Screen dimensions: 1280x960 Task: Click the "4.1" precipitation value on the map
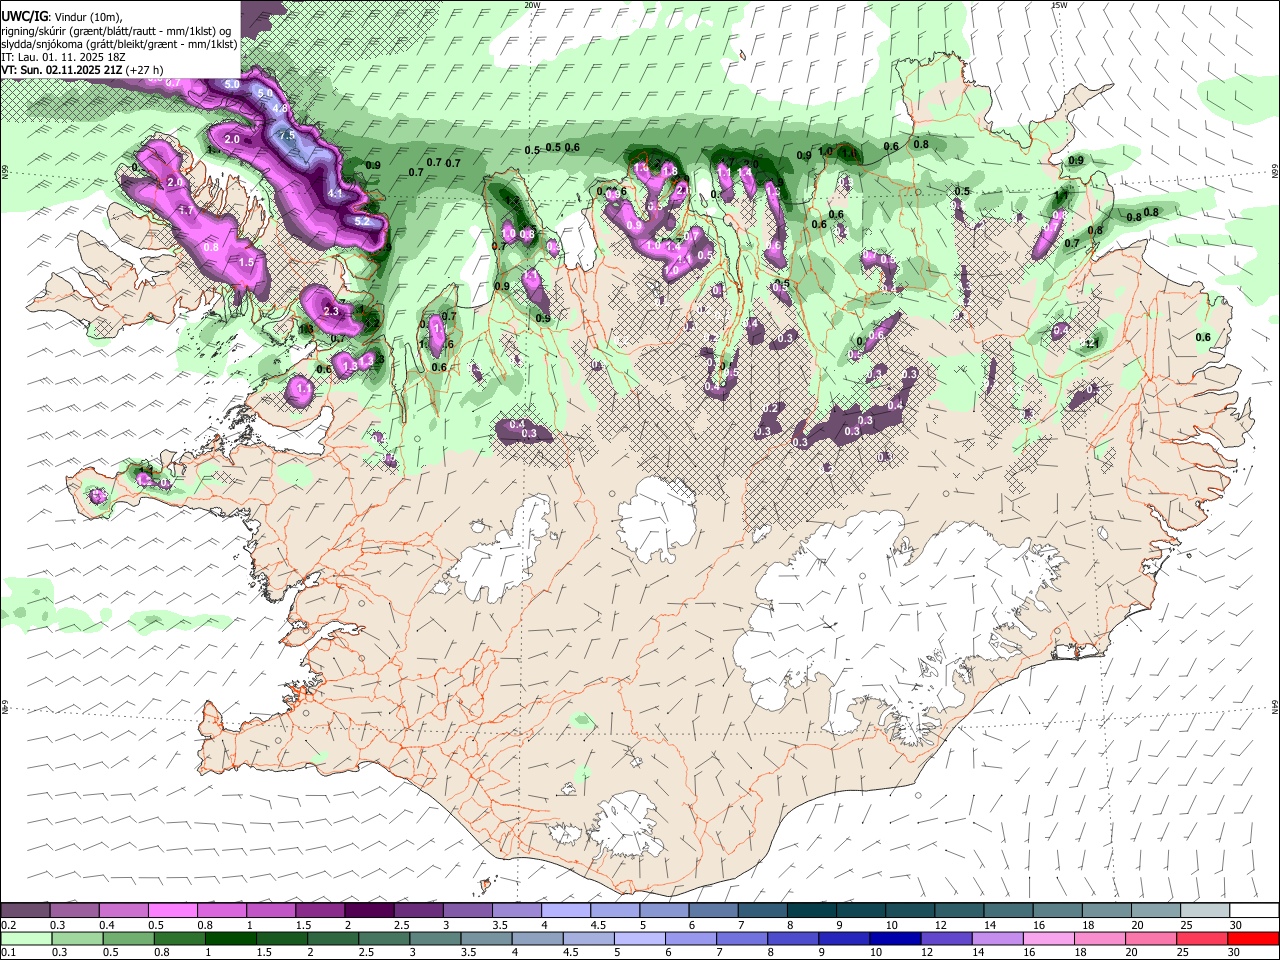click(335, 193)
